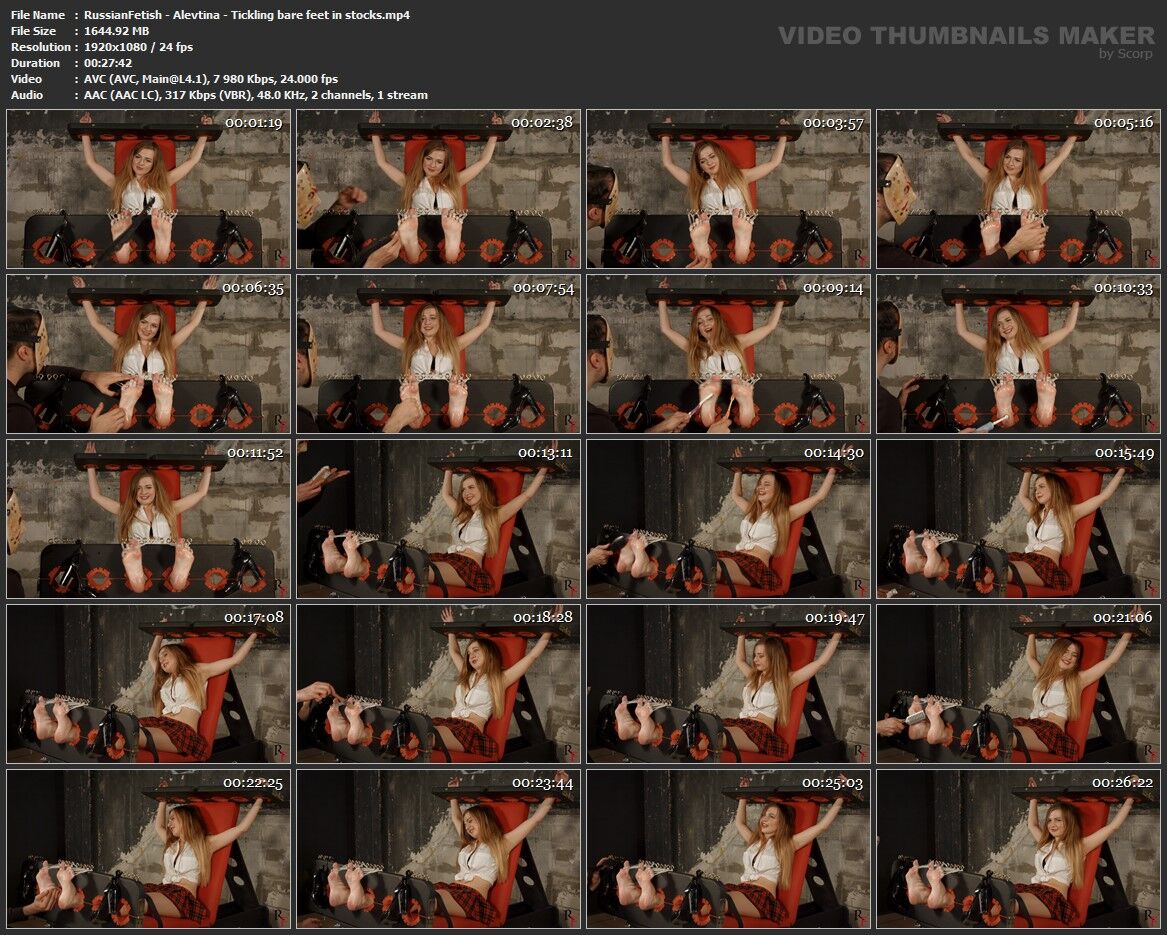
Task: Open the thumbnail marked 00:03:57
Action: (728, 189)
